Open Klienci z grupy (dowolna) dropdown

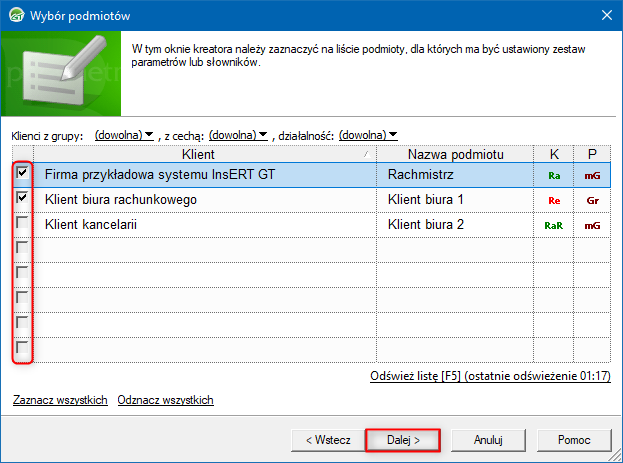124,135
